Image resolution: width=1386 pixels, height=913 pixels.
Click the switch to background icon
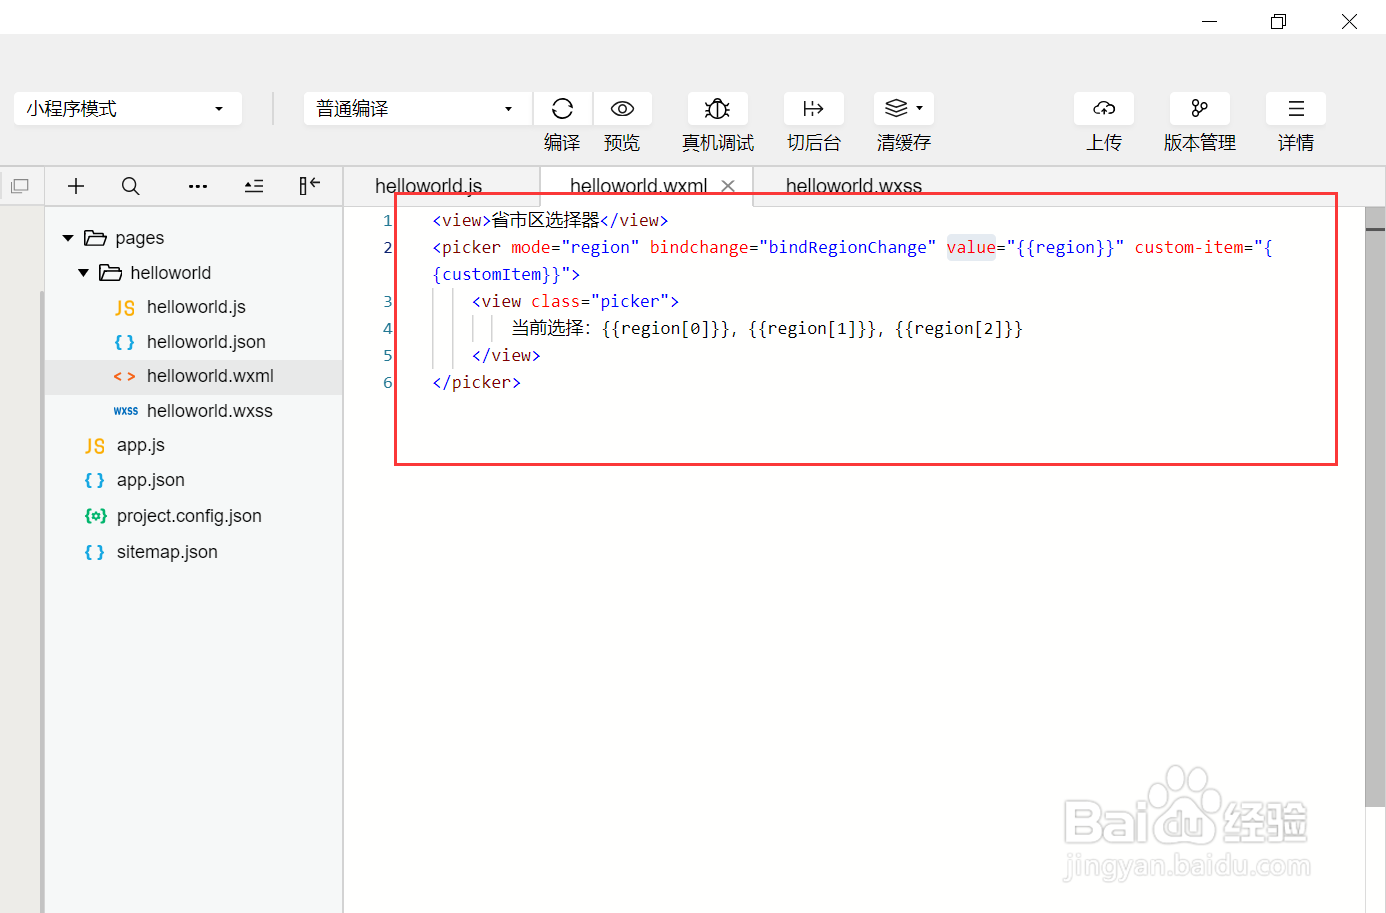pos(813,108)
